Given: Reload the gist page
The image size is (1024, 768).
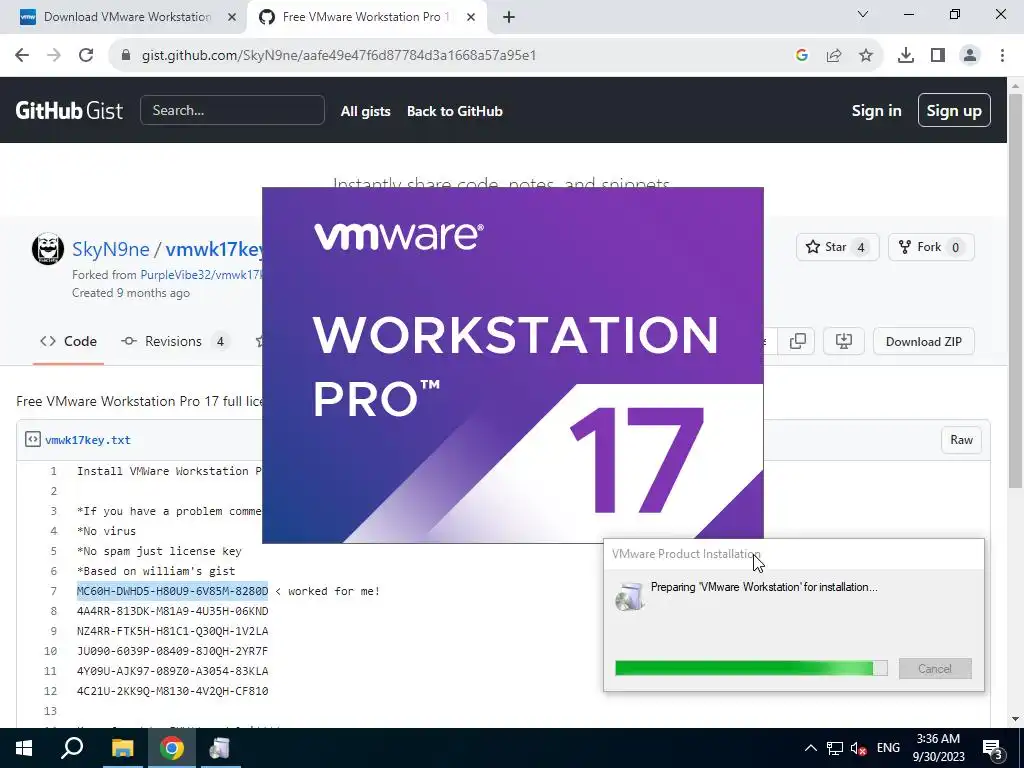Looking at the screenshot, I should (86, 55).
